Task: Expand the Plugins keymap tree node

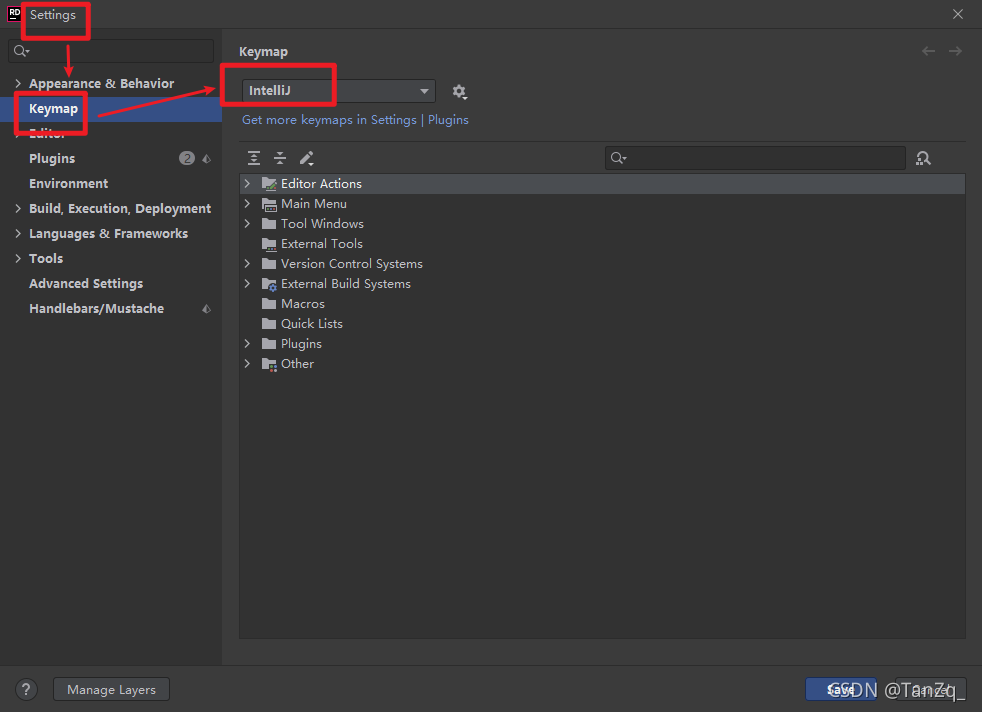Action: point(247,344)
